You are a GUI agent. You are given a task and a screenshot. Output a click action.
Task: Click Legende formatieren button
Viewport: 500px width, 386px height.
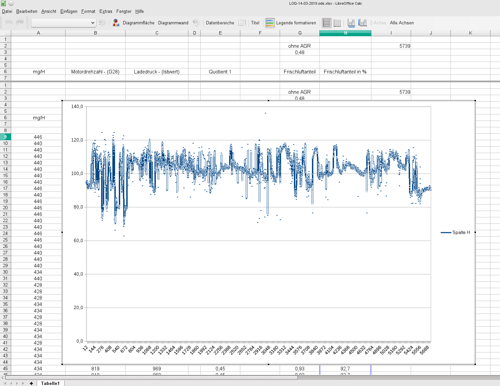pyautogui.click(x=296, y=23)
